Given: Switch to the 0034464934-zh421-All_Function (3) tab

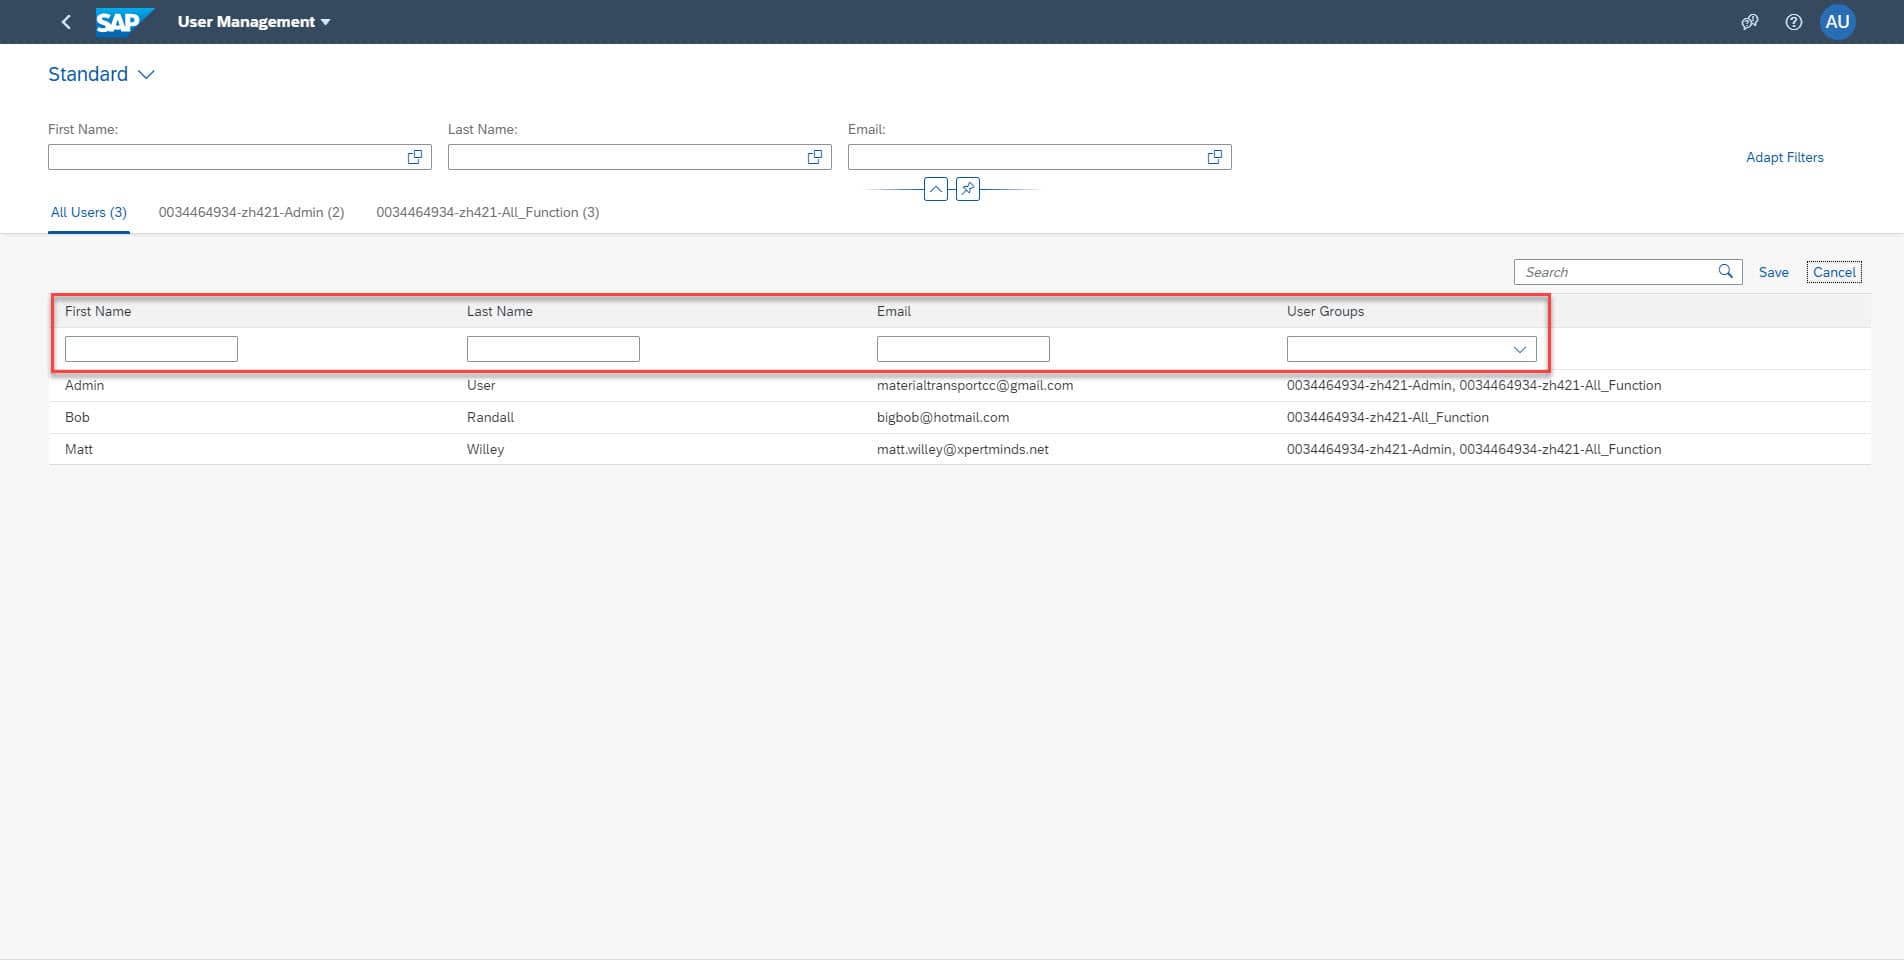Looking at the screenshot, I should point(488,212).
